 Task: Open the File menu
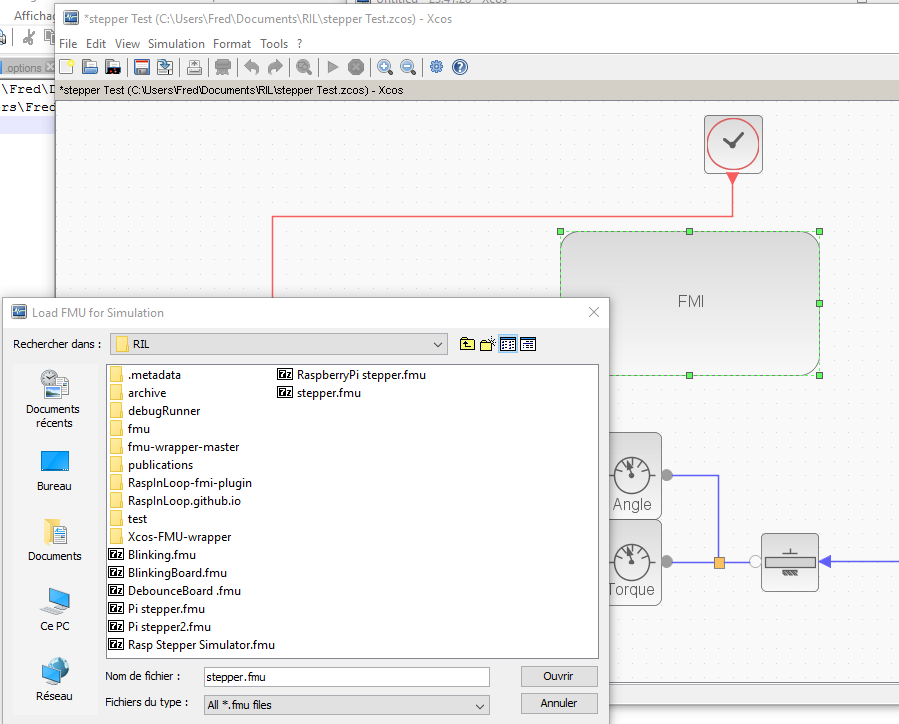(x=68, y=44)
